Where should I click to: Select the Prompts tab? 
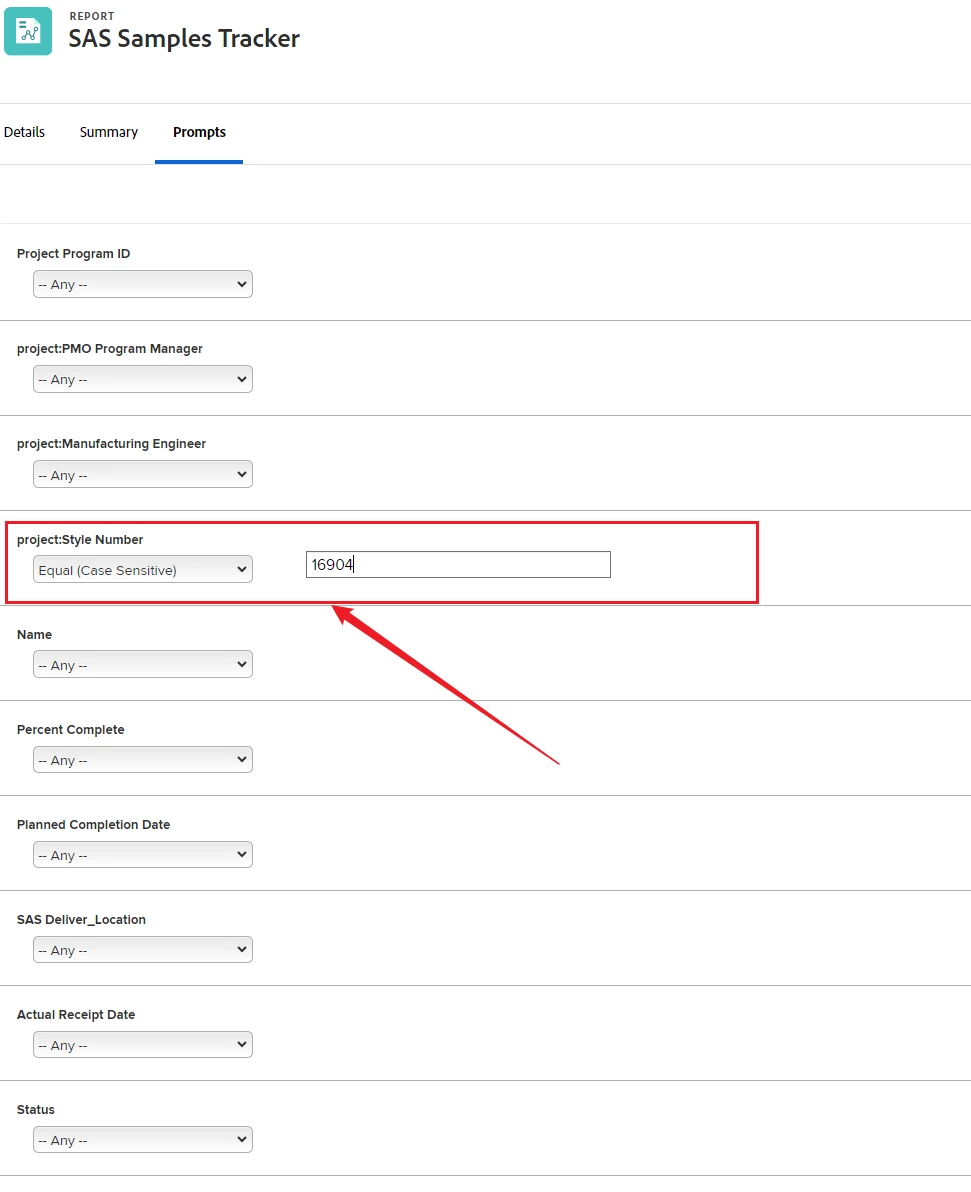click(x=199, y=132)
